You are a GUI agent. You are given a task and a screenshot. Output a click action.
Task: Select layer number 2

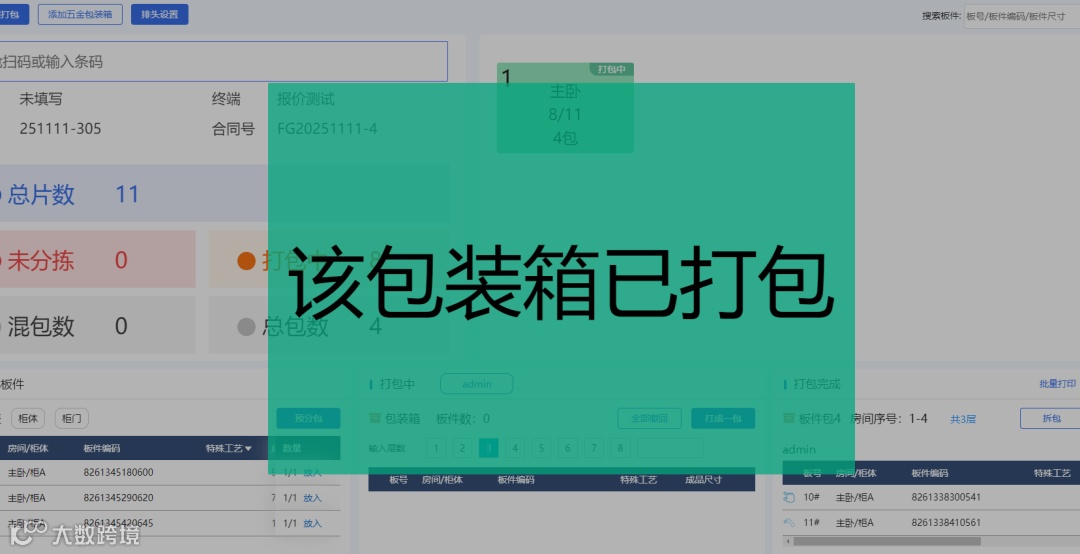[462, 448]
